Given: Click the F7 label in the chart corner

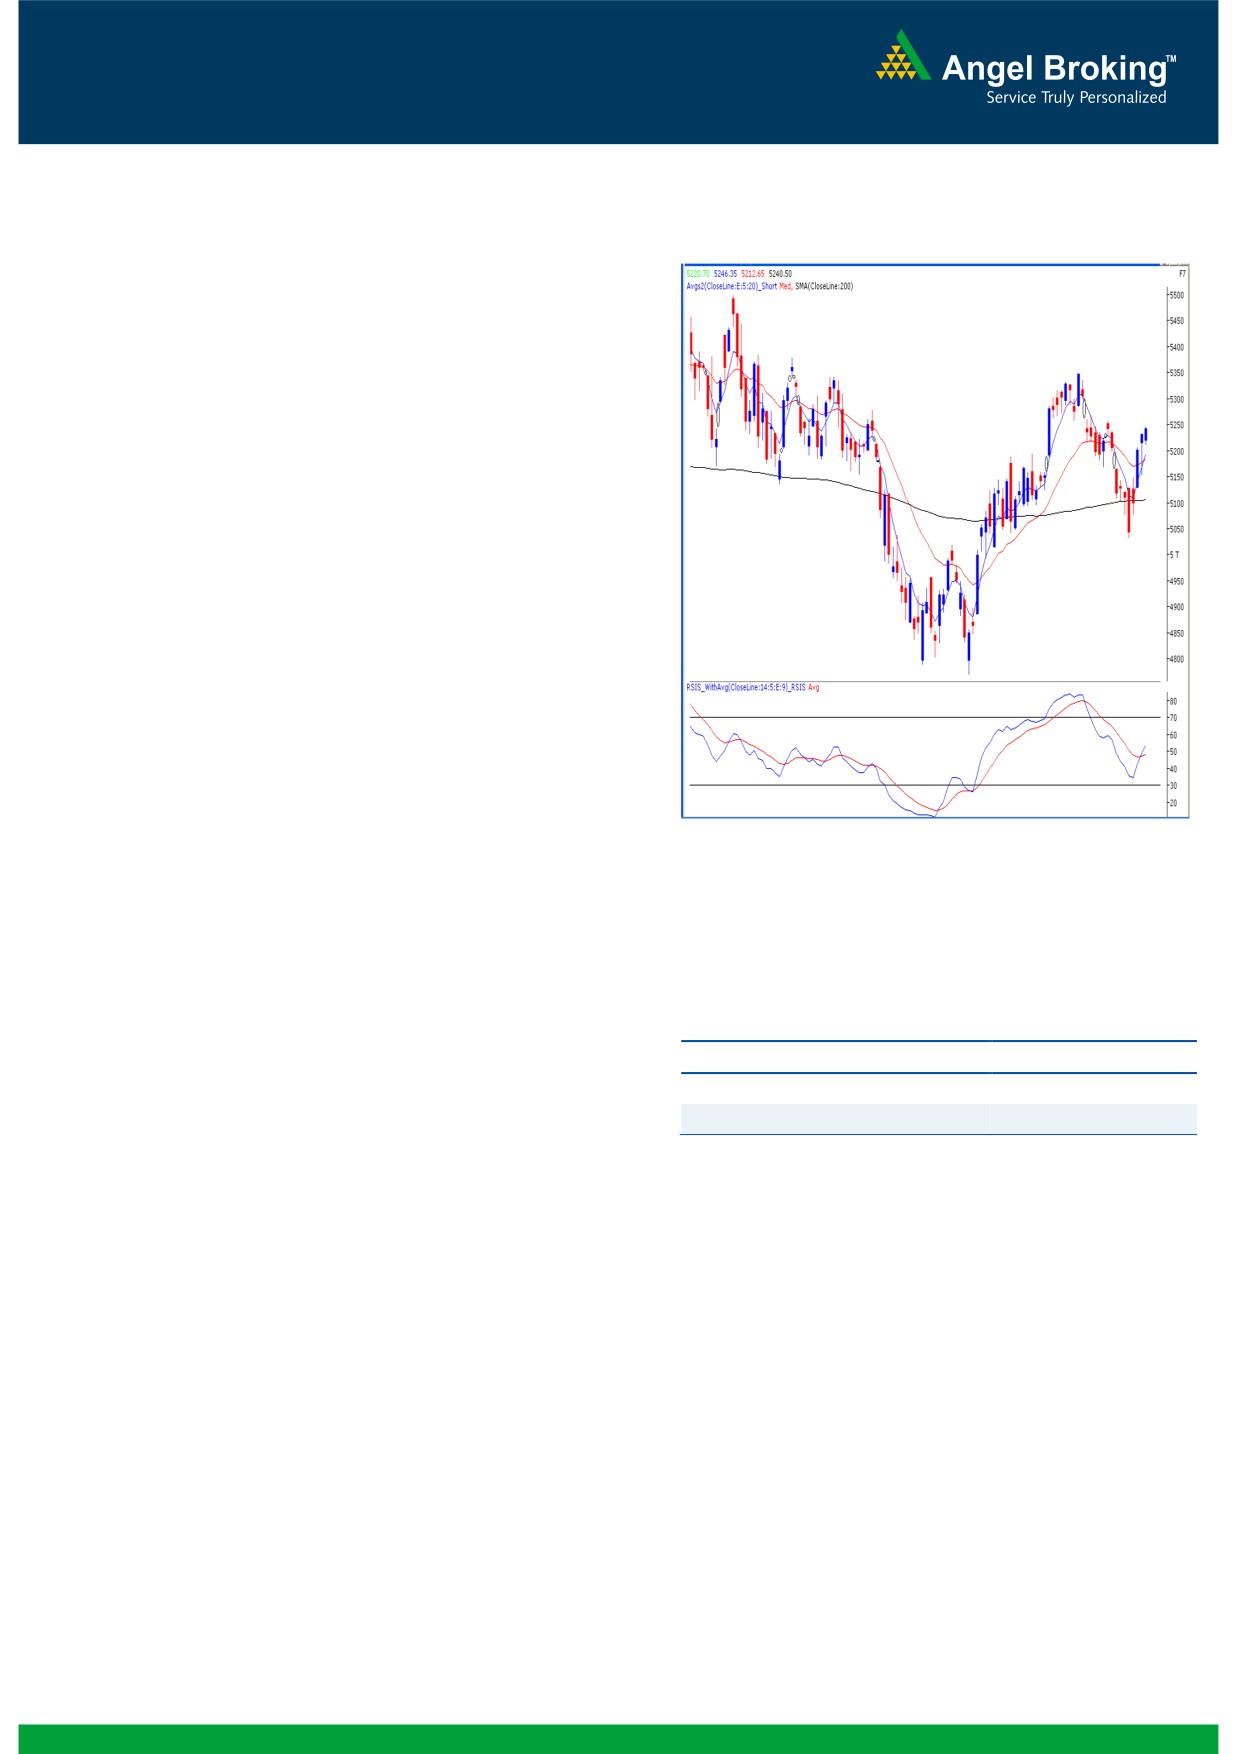Looking at the screenshot, I should [1182, 274].
